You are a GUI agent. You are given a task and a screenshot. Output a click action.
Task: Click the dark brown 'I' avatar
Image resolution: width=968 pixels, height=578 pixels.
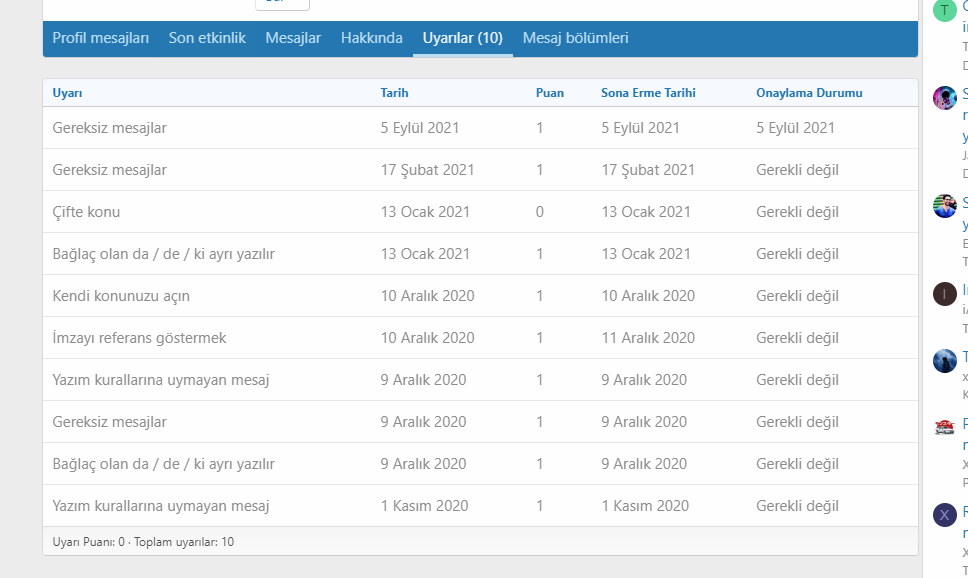coord(944,294)
